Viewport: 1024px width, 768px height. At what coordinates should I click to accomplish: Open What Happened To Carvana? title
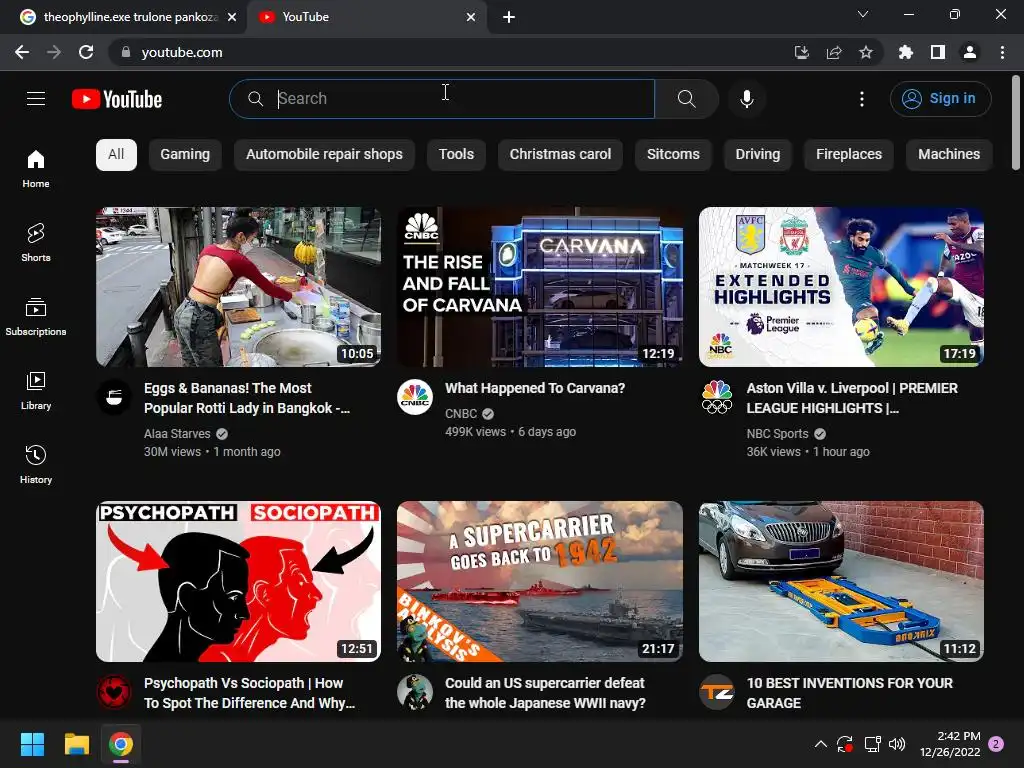pyautogui.click(x=535, y=388)
